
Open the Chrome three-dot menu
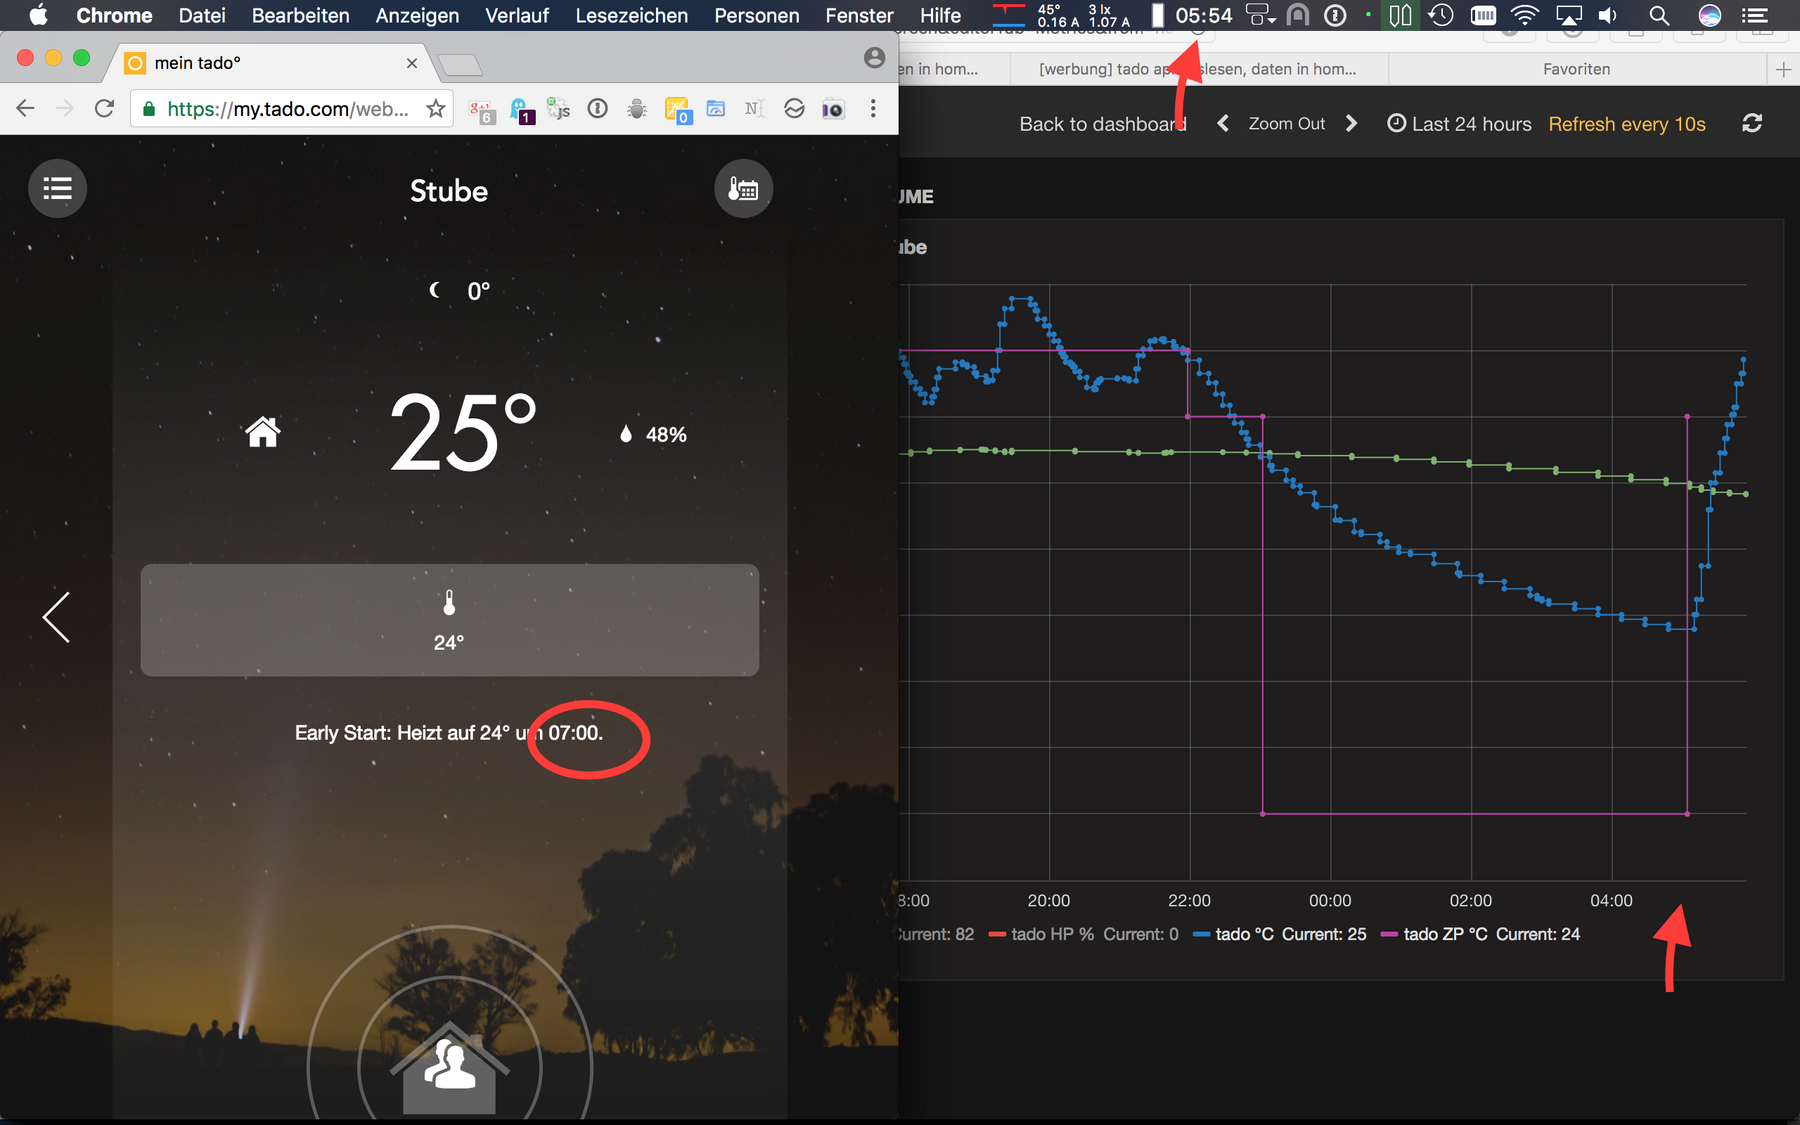tap(873, 108)
